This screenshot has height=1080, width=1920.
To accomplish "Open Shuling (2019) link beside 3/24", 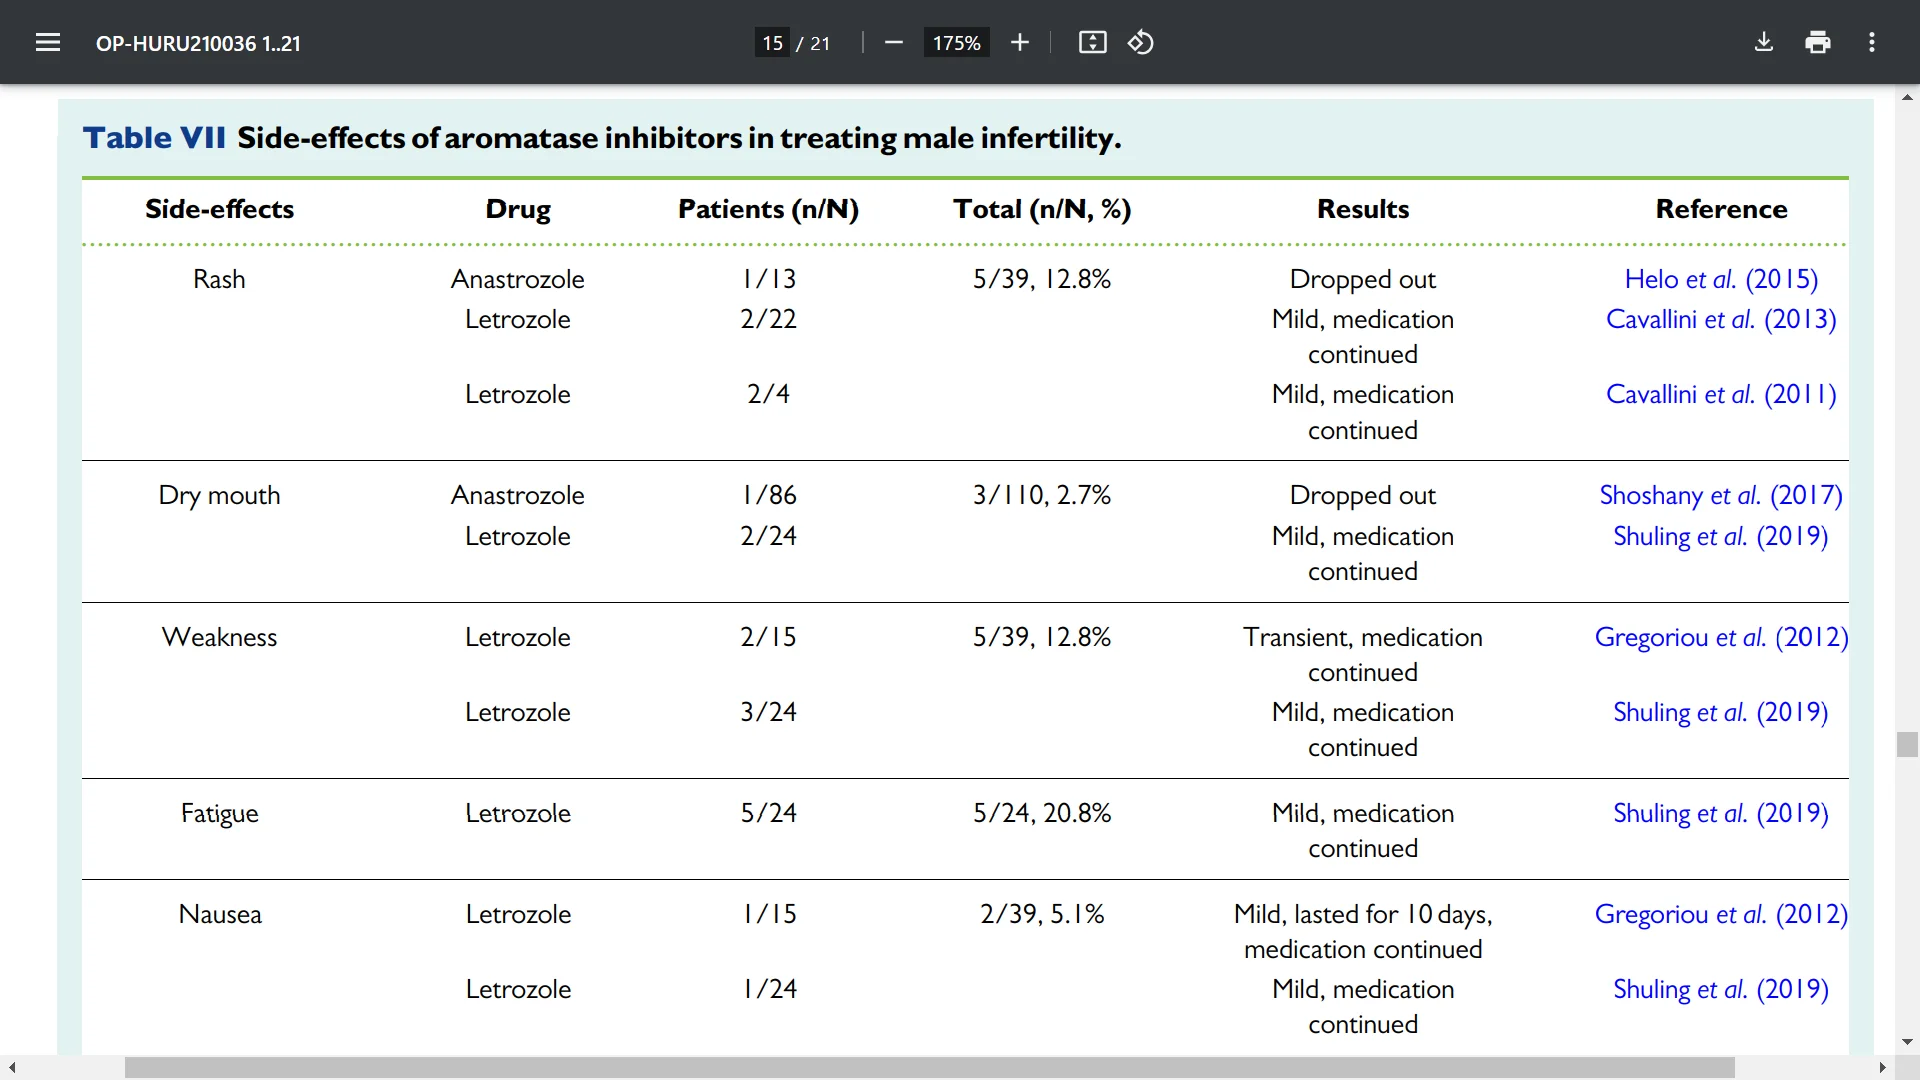I will 1720,712.
